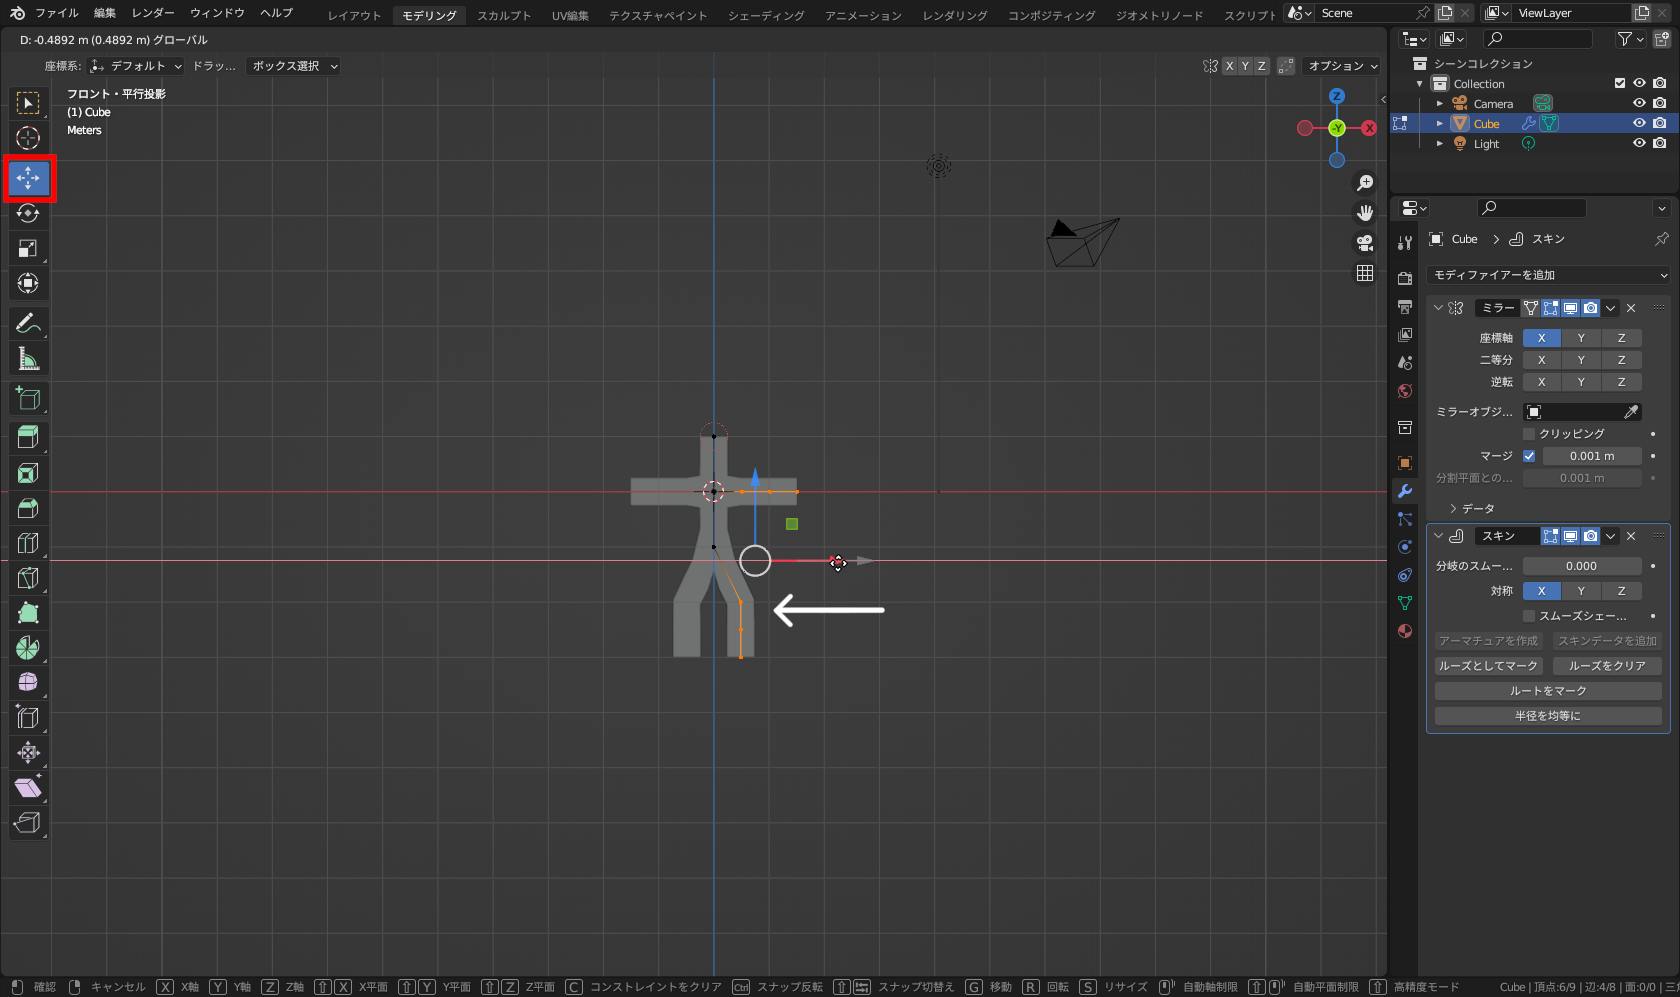
Task: Open the Object properties tab icon
Action: click(x=1405, y=463)
